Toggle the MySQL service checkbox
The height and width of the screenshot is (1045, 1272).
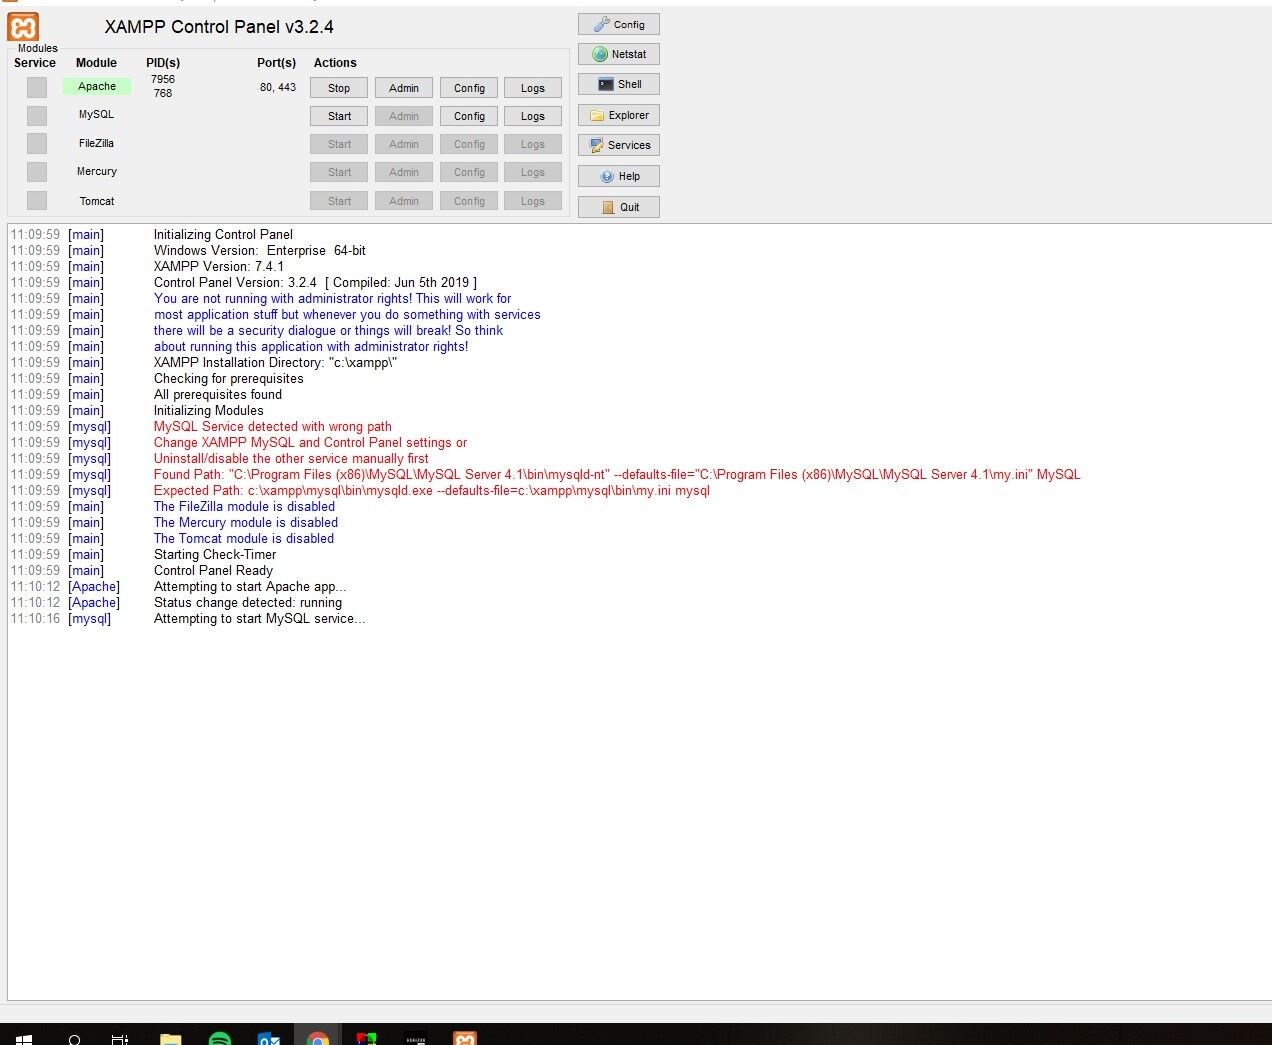coord(37,115)
